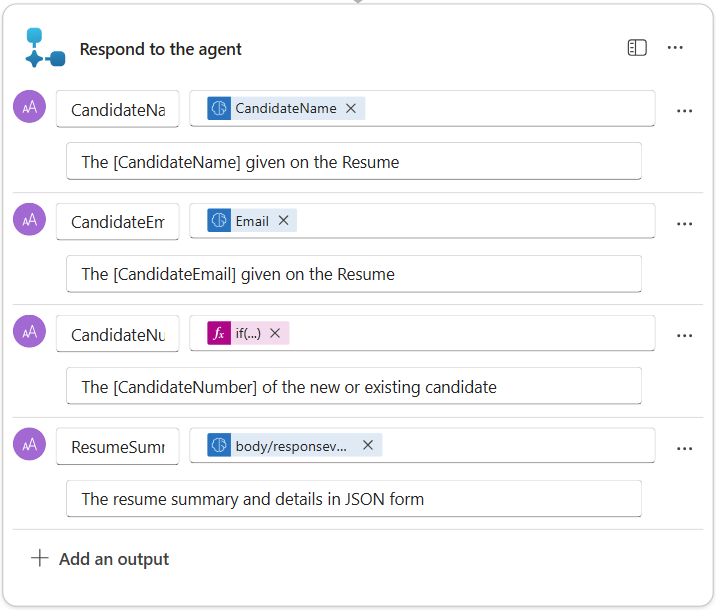Click the text type icon beside CandidateNumber
The width and height of the screenshot is (716, 610).
(30, 331)
